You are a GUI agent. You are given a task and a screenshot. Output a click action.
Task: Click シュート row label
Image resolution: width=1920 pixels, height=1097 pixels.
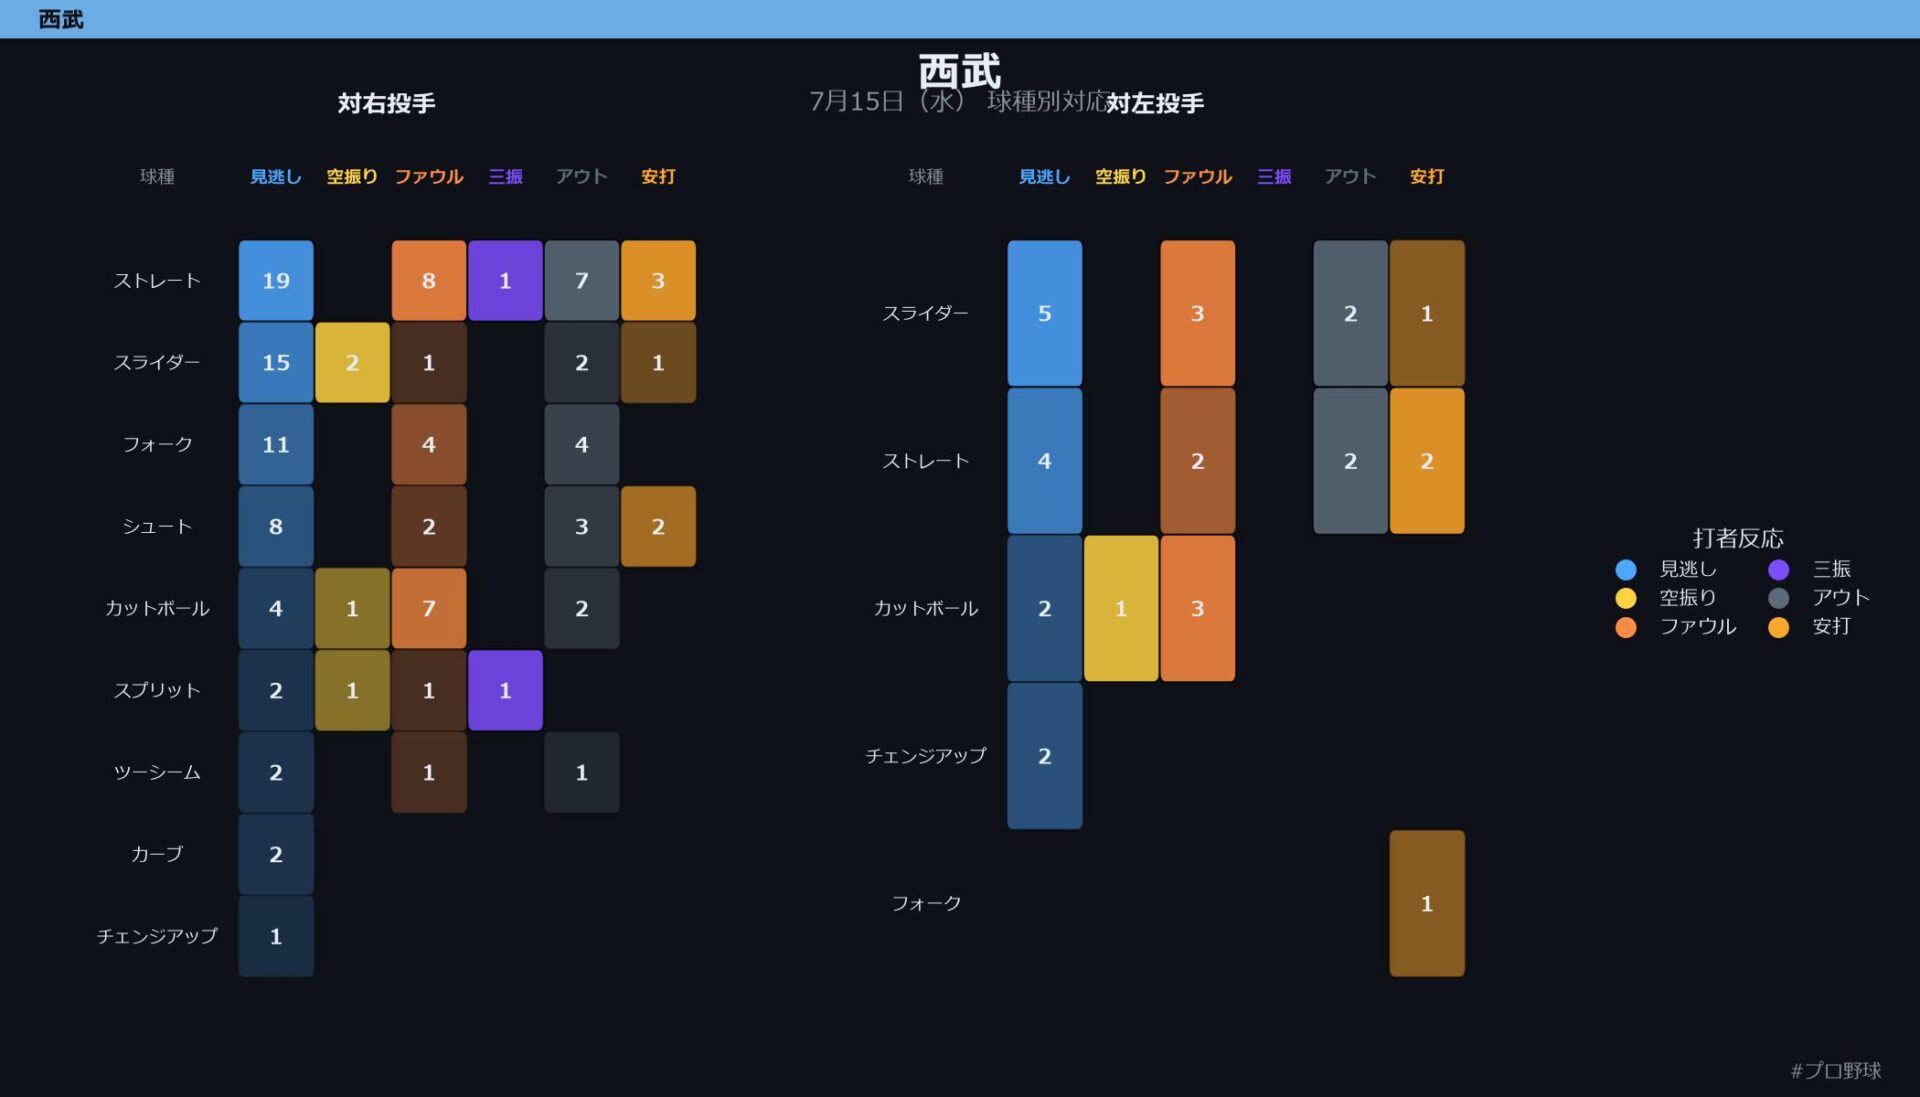(x=157, y=527)
